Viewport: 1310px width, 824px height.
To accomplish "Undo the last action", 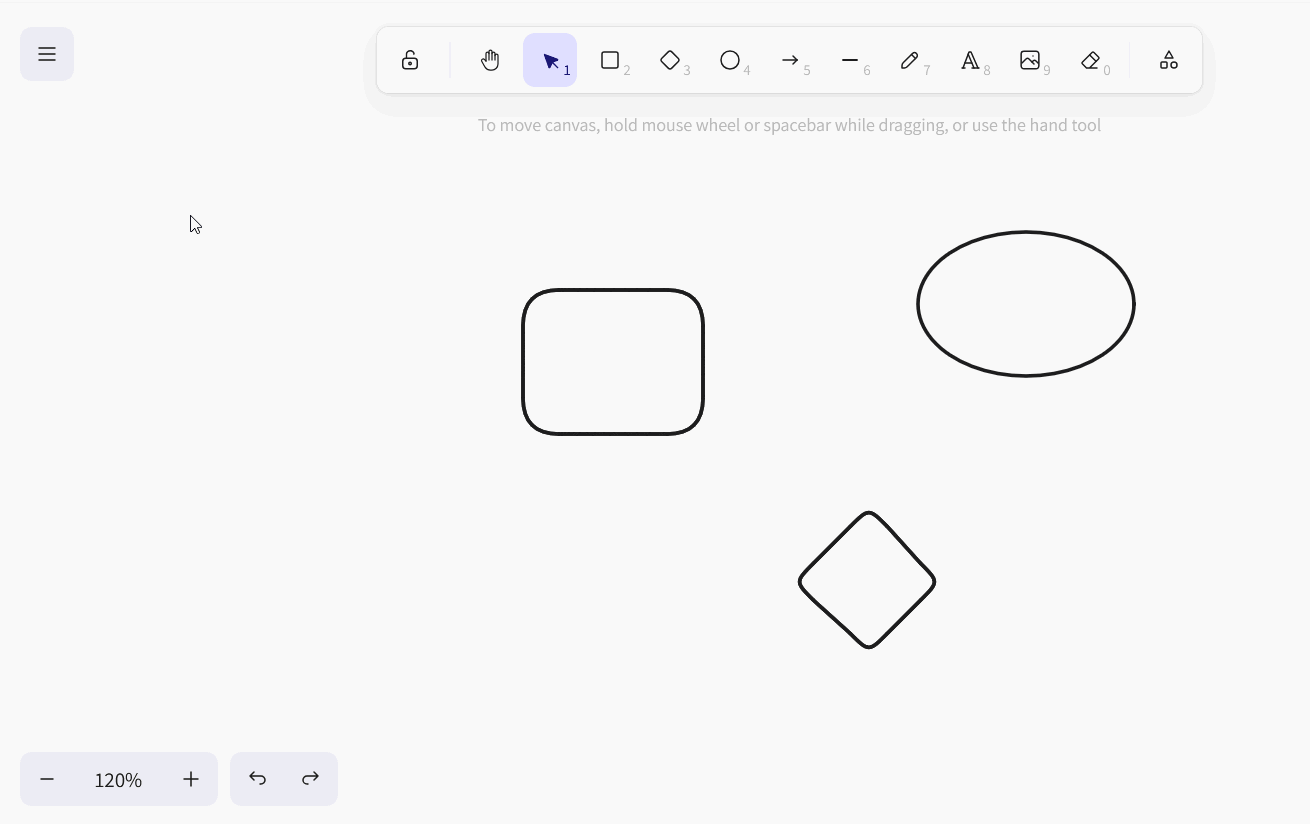I will (258, 779).
